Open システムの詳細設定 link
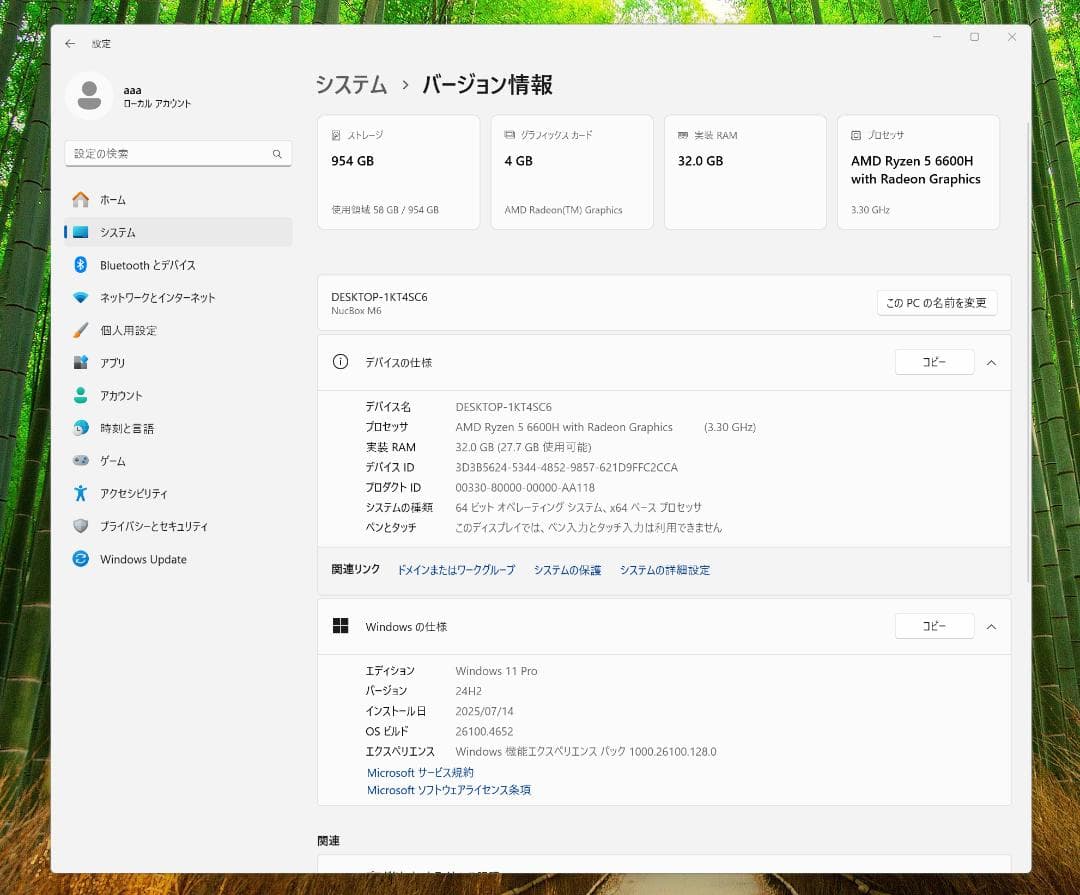 [x=664, y=570]
